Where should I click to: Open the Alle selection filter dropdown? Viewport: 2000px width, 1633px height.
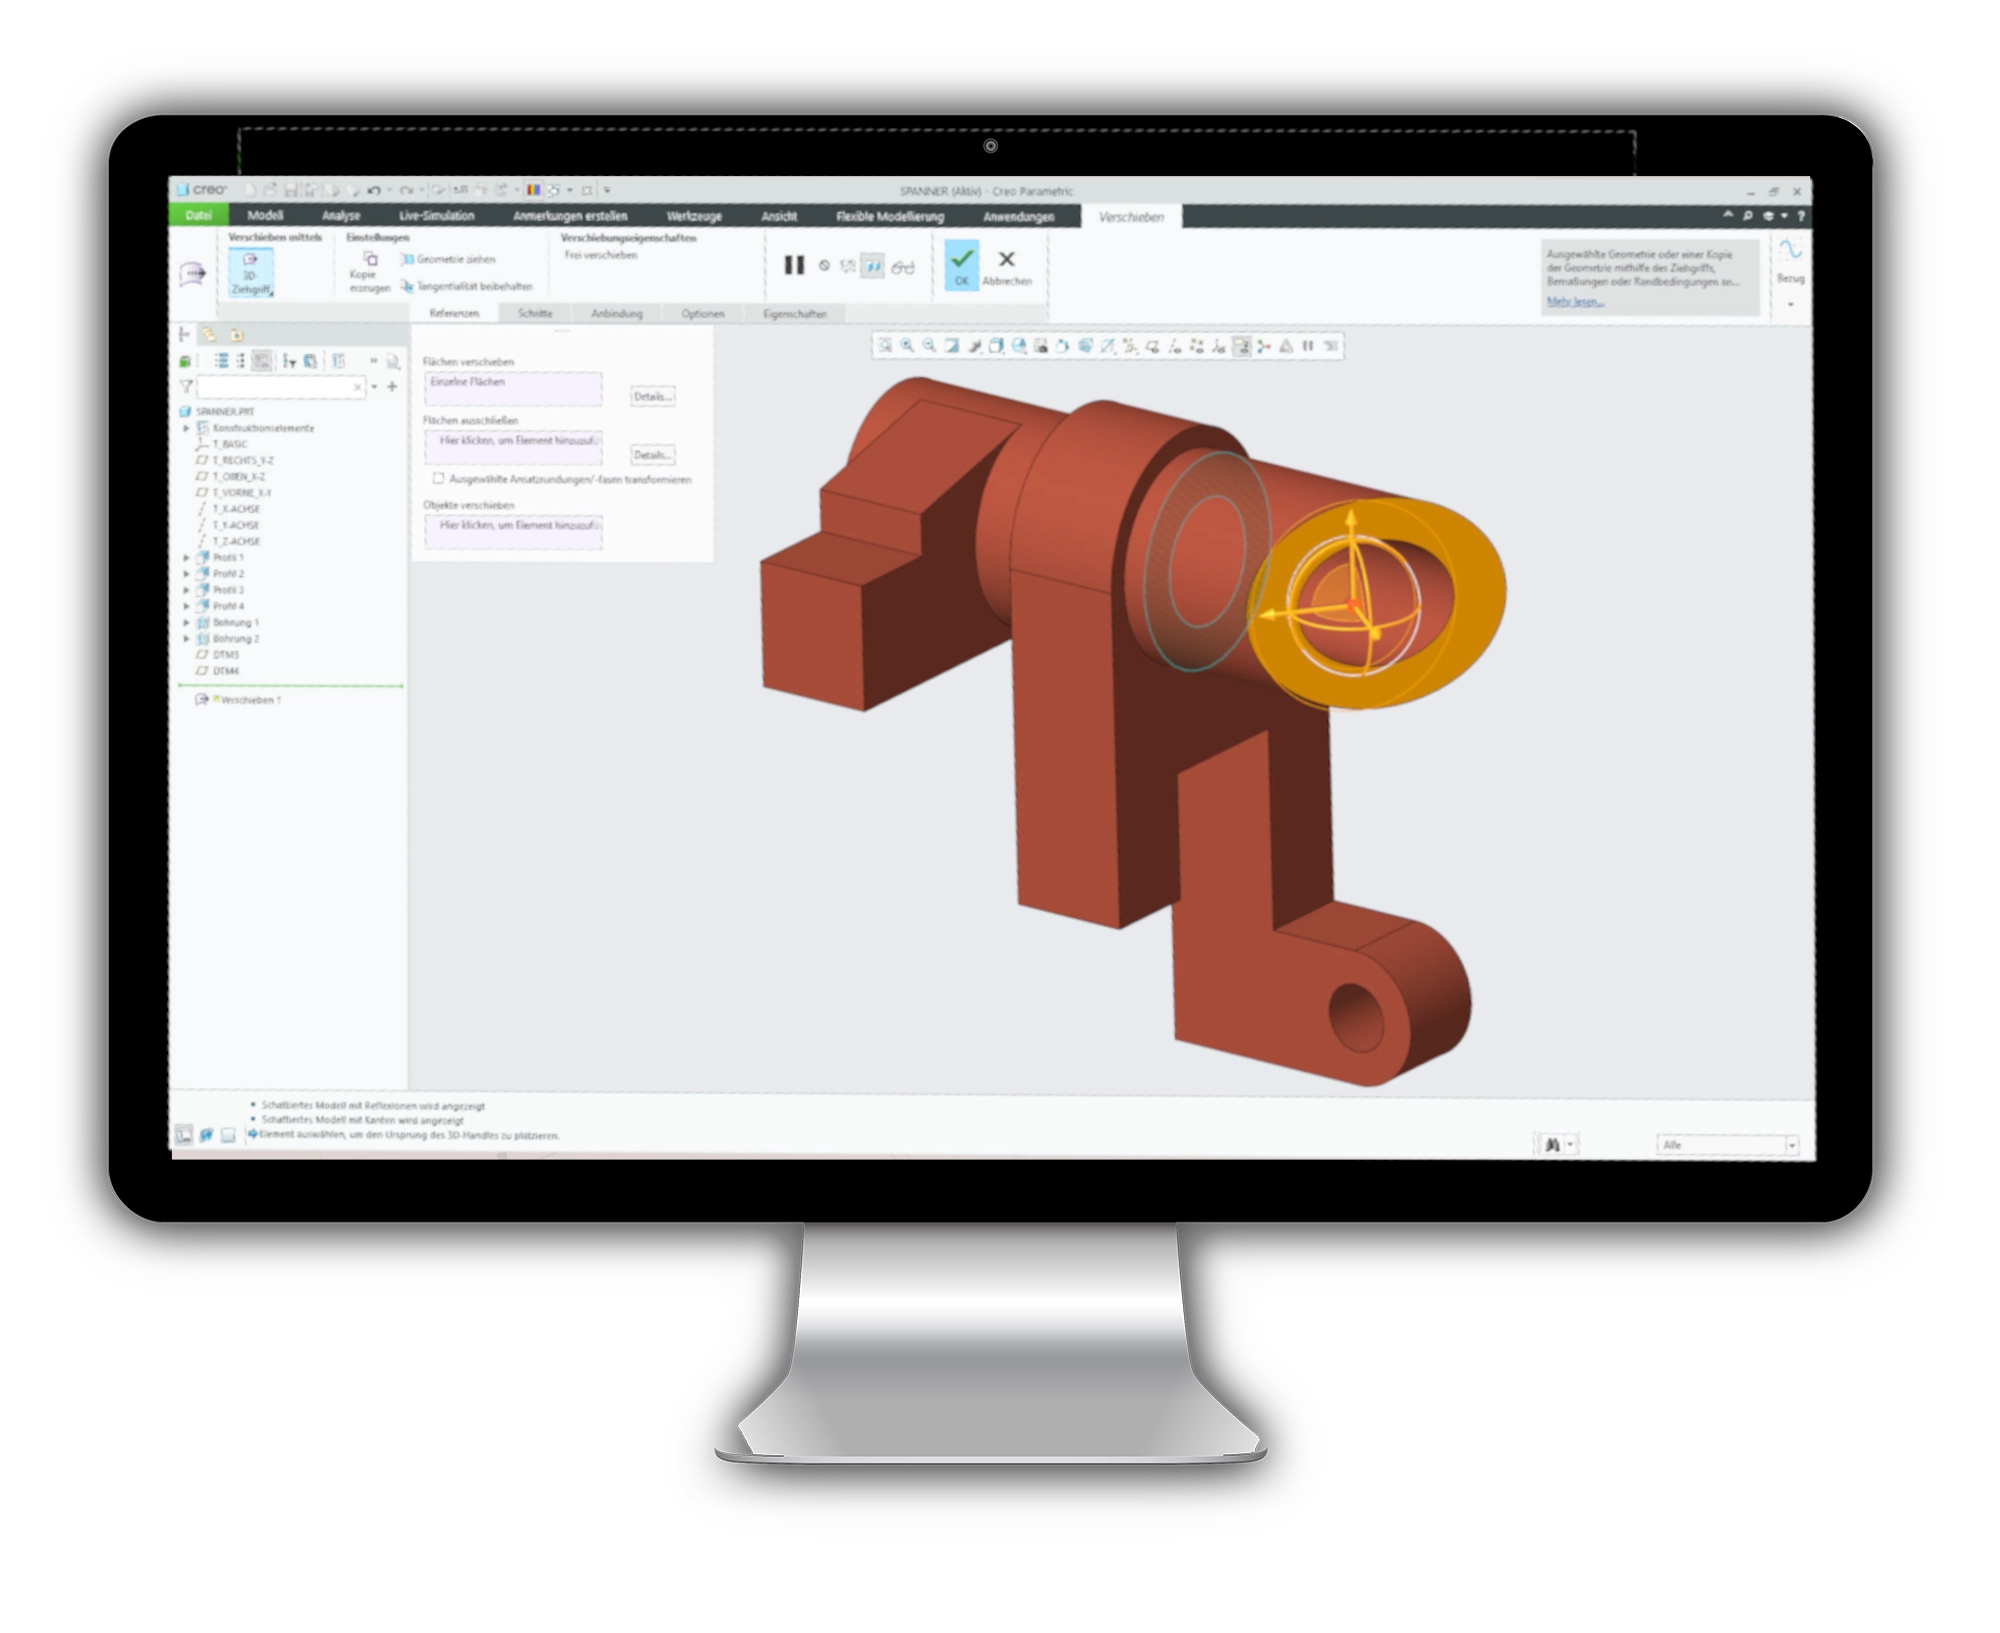click(1727, 1144)
